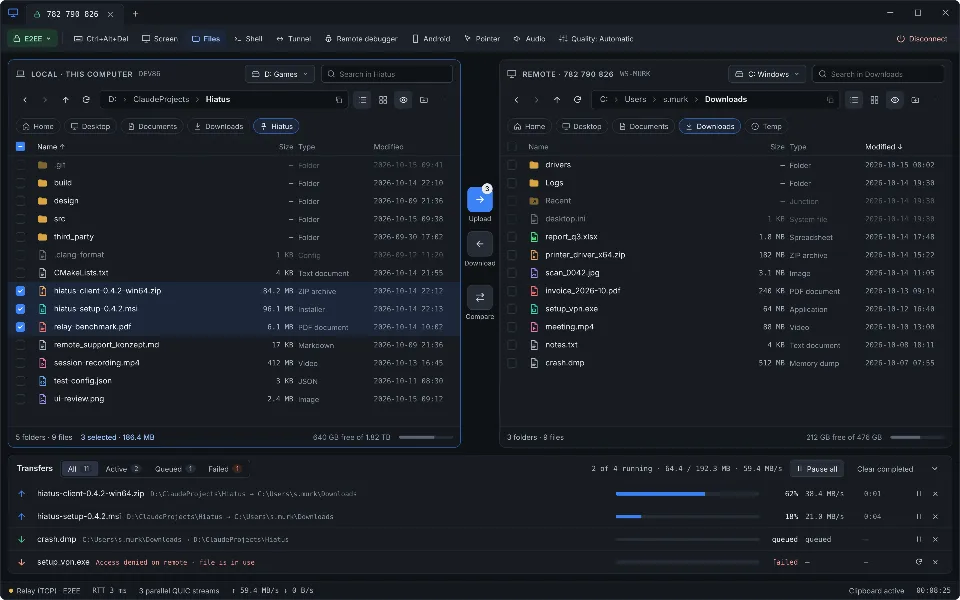Image resolution: width=960 pixels, height=600 pixels.
Task: Go up one level in the remote pane
Action: click(x=557, y=99)
